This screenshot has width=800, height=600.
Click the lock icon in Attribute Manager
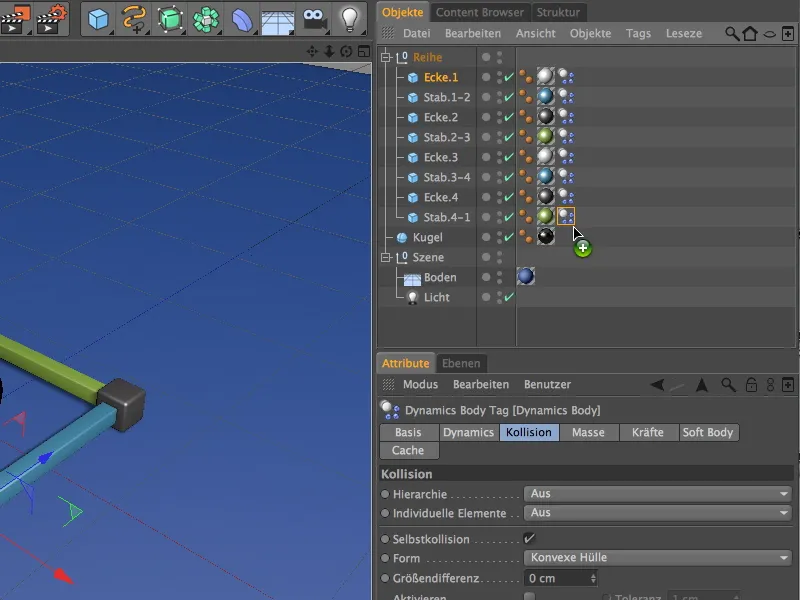click(749, 384)
